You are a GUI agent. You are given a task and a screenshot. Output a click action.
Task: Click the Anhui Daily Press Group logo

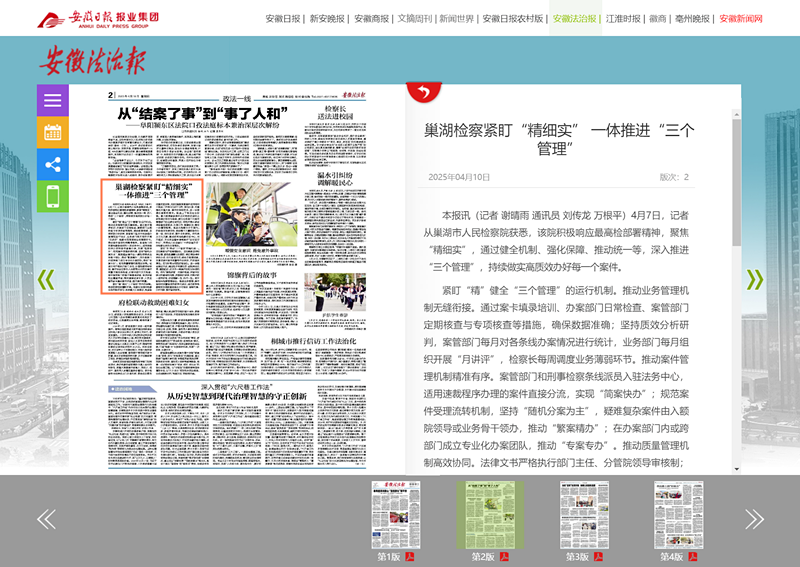click(x=98, y=19)
